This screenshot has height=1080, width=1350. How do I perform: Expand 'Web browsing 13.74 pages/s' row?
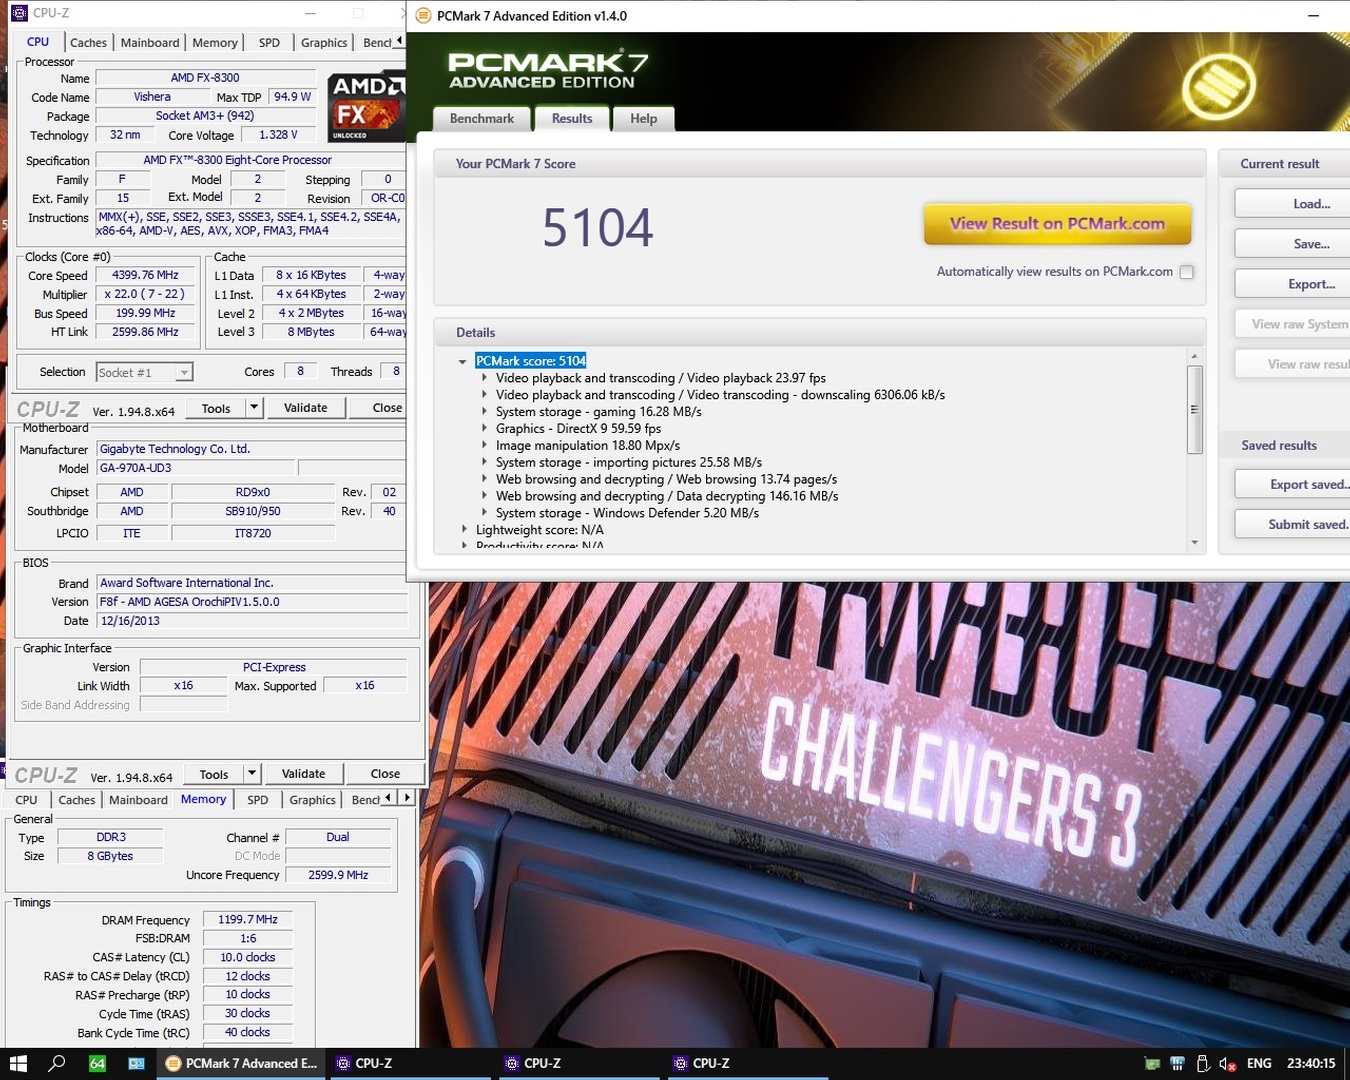tap(485, 480)
